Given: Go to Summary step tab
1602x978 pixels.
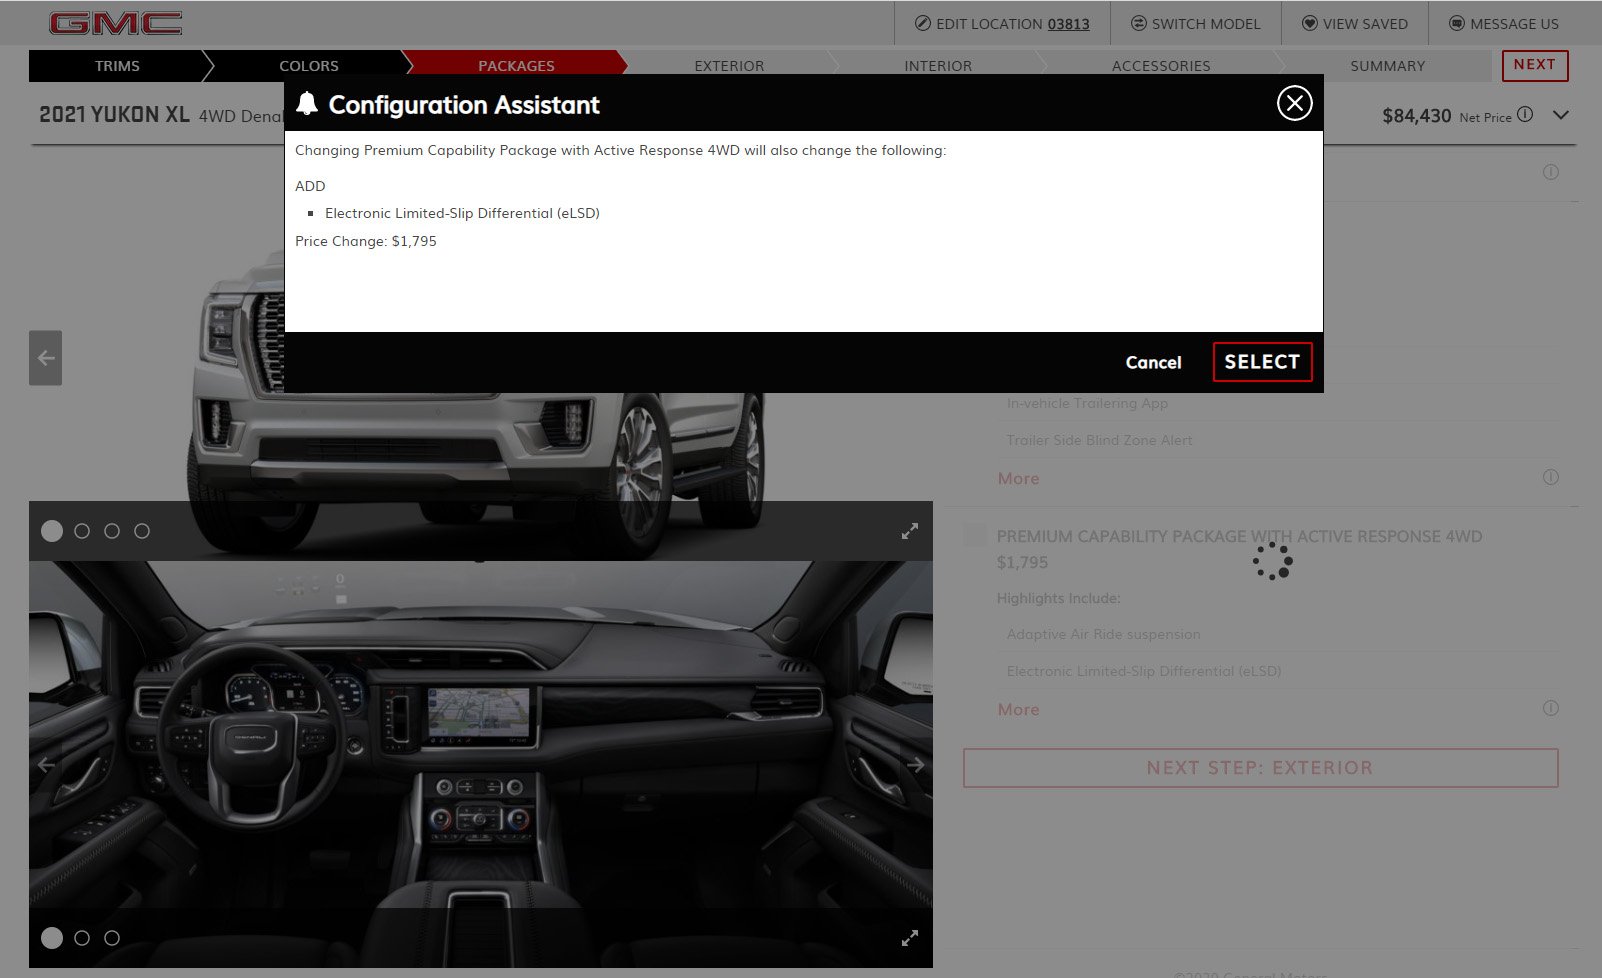Looking at the screenshot, I should 1387,66.
